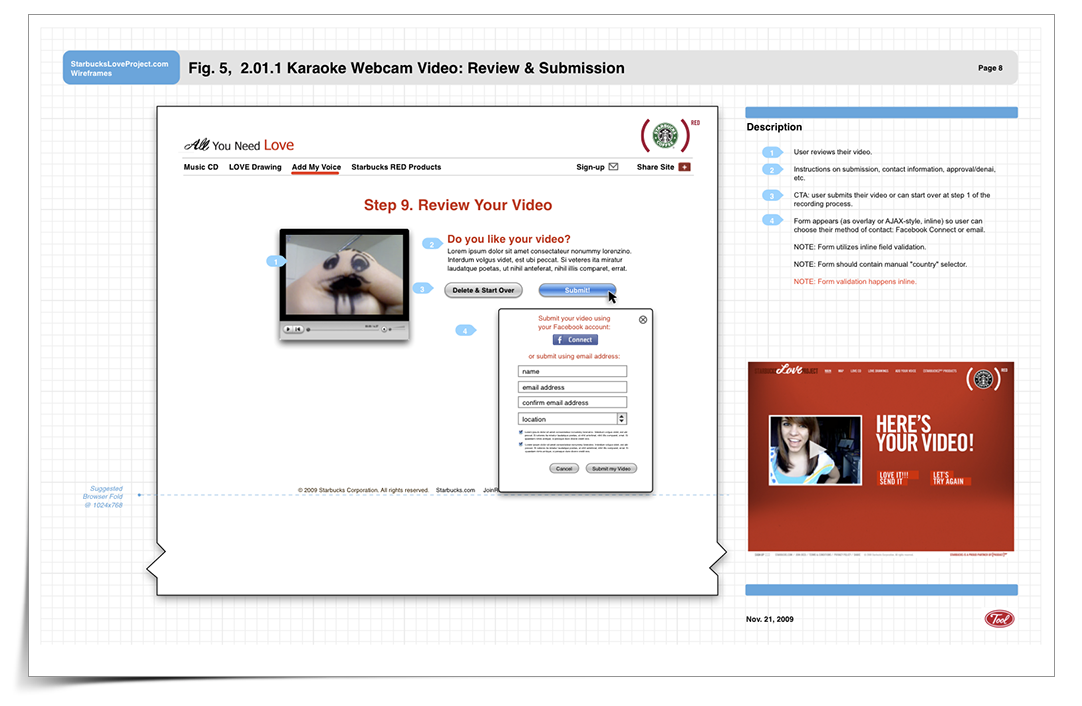Click the email address input field
Viewport: 1082px width, 706px height.
click(x=572, y=387)
